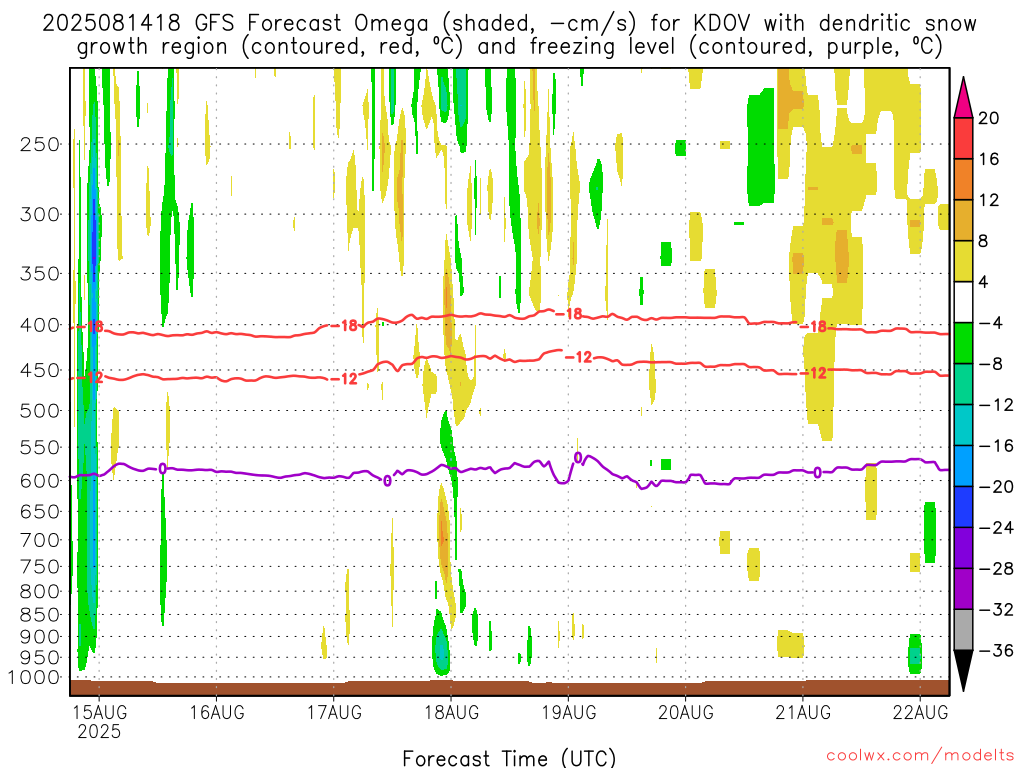The image size is (1024, 768).
Task: Select the 19AUG time axis label
Action: [x=568, y=712]
